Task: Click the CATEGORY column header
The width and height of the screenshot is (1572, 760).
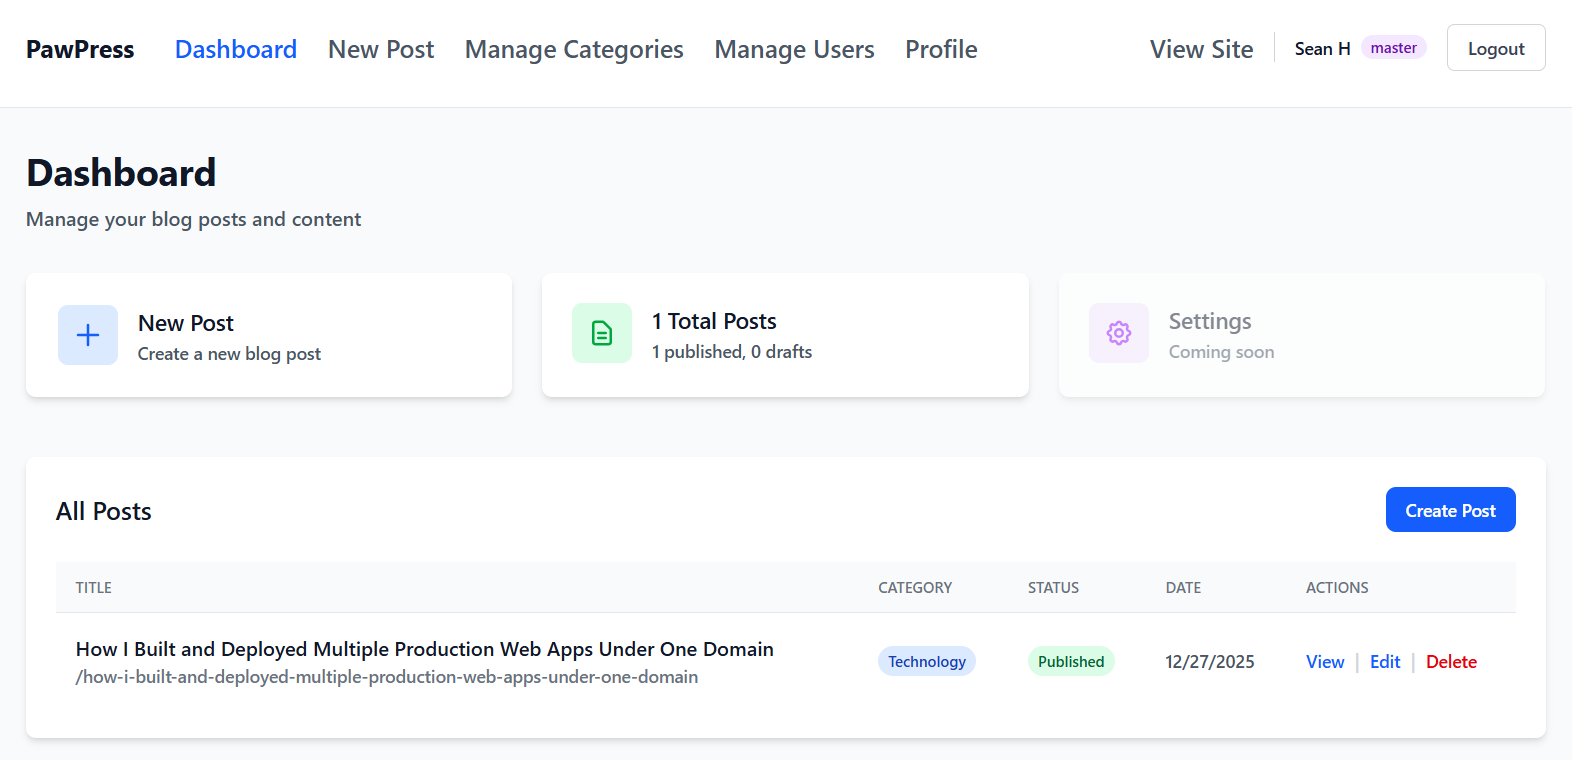Action: pos(915,588)
